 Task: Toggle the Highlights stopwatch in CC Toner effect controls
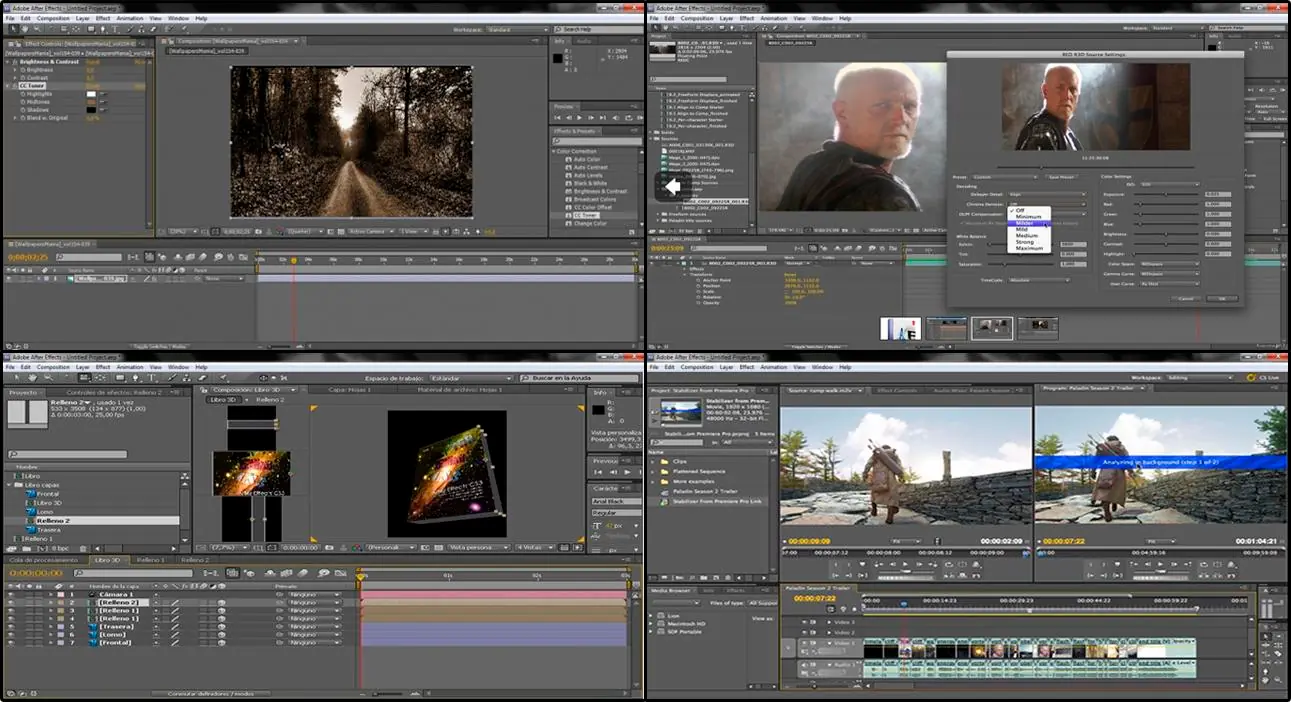point(23,94)
